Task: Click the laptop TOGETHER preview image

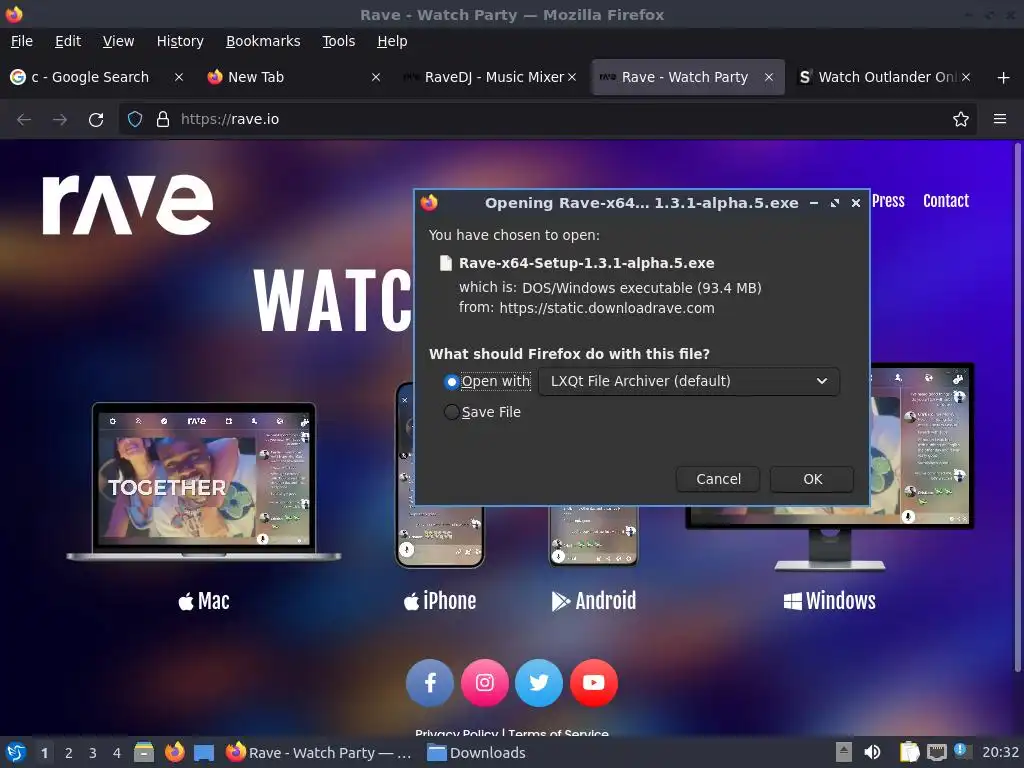Action: click(204, 481)
